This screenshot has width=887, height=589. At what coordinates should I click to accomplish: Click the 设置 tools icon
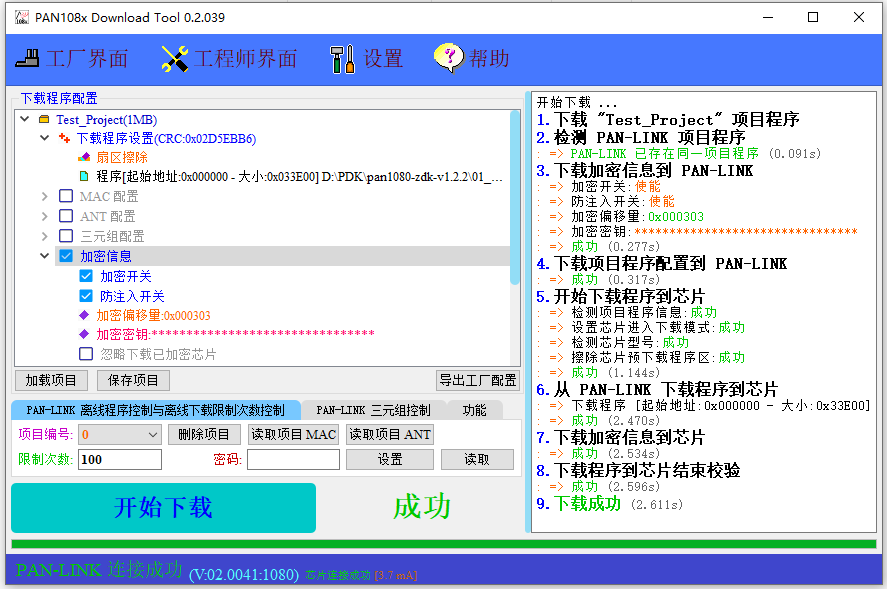[x=343, y=59]
